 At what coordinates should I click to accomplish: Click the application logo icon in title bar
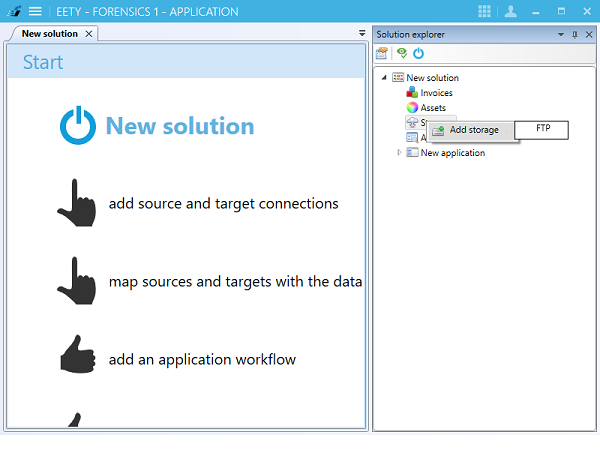coord(14,11)
